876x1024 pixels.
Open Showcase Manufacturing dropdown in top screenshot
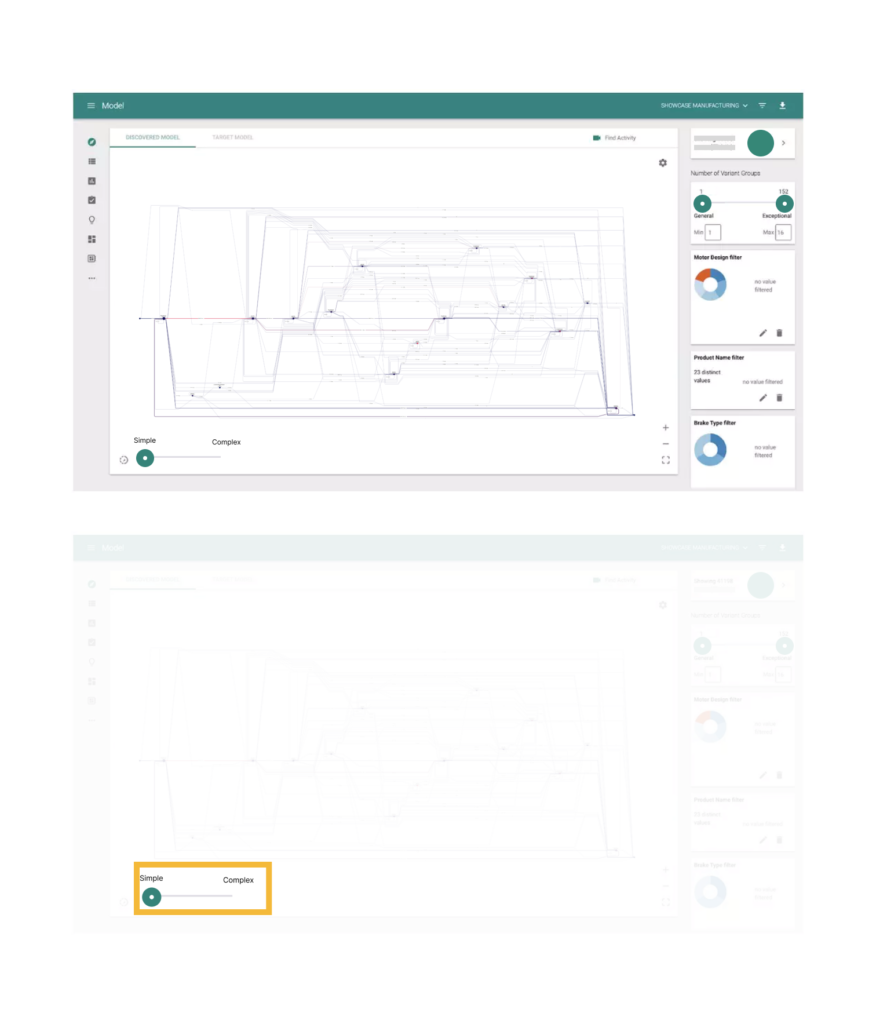coord(703,105)
